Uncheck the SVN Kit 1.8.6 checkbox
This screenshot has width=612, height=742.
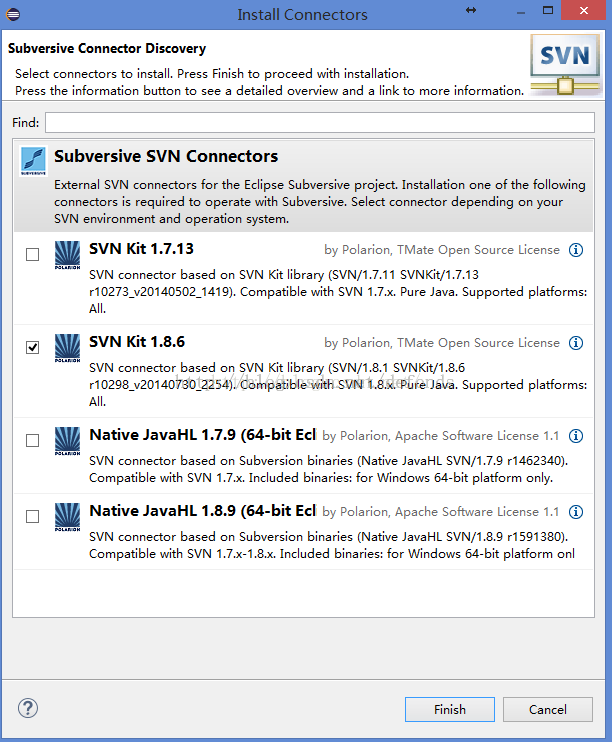[33, 347]
